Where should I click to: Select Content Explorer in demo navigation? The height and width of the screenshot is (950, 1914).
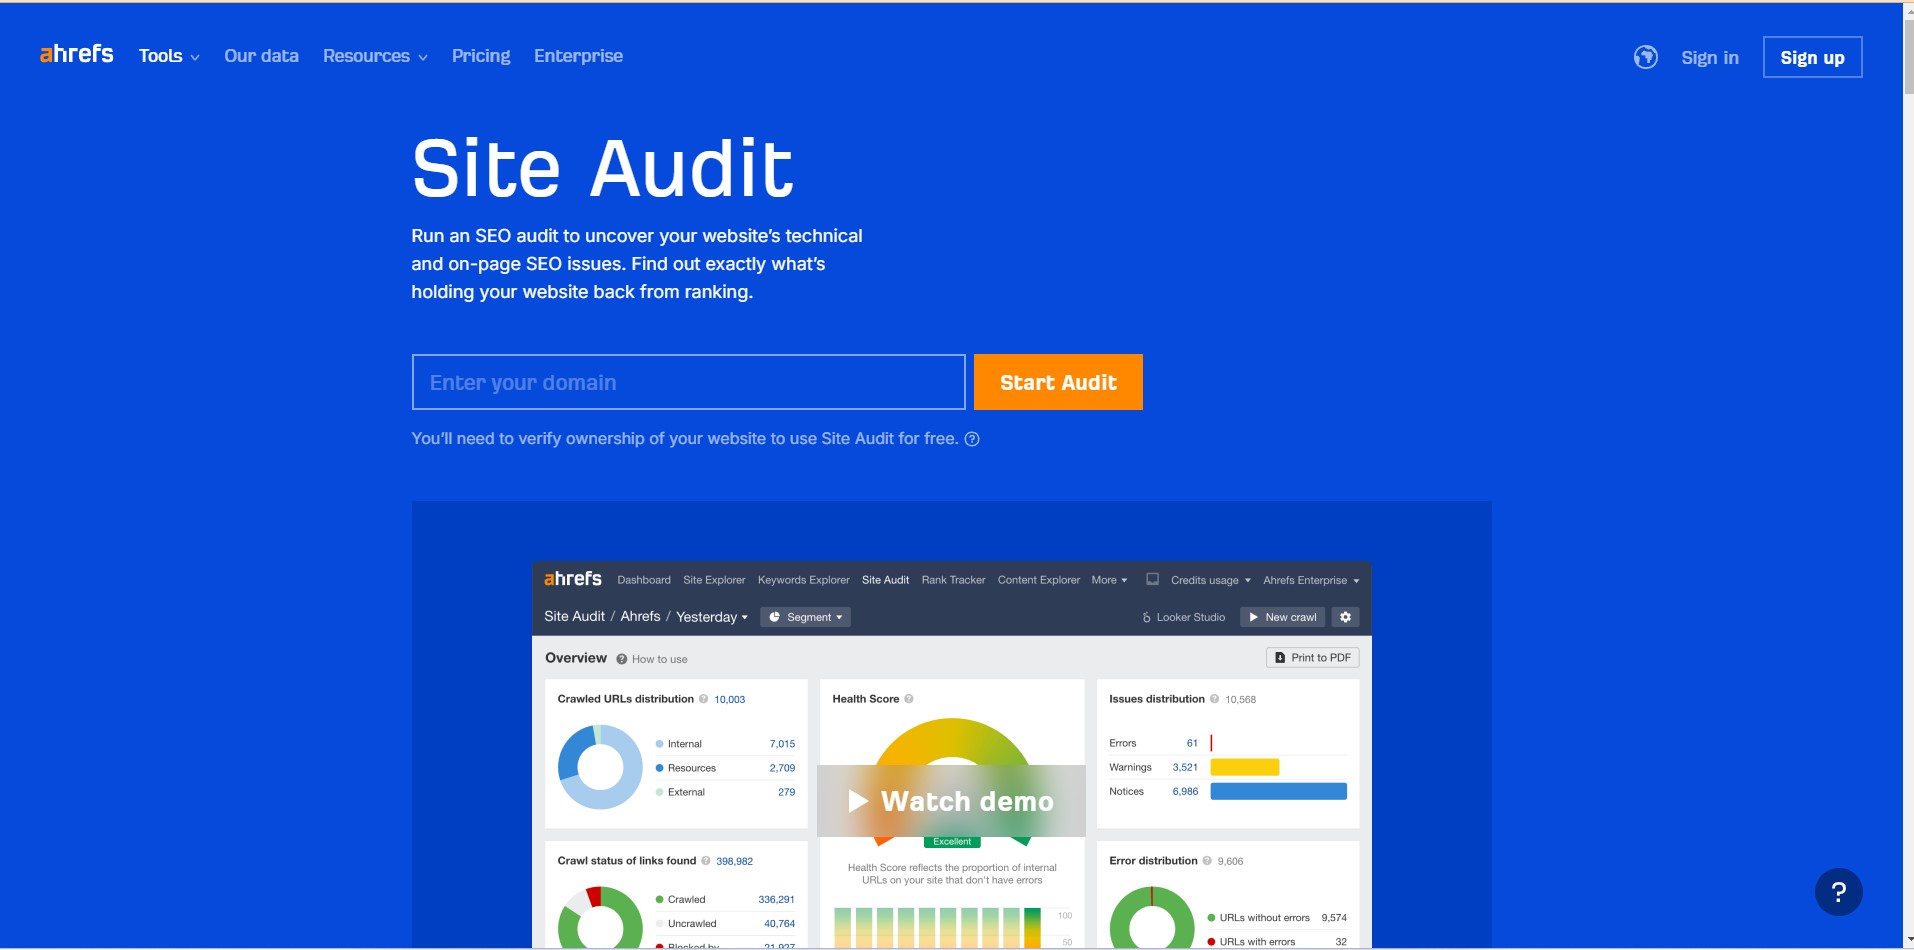click(x=1038, y=580)
